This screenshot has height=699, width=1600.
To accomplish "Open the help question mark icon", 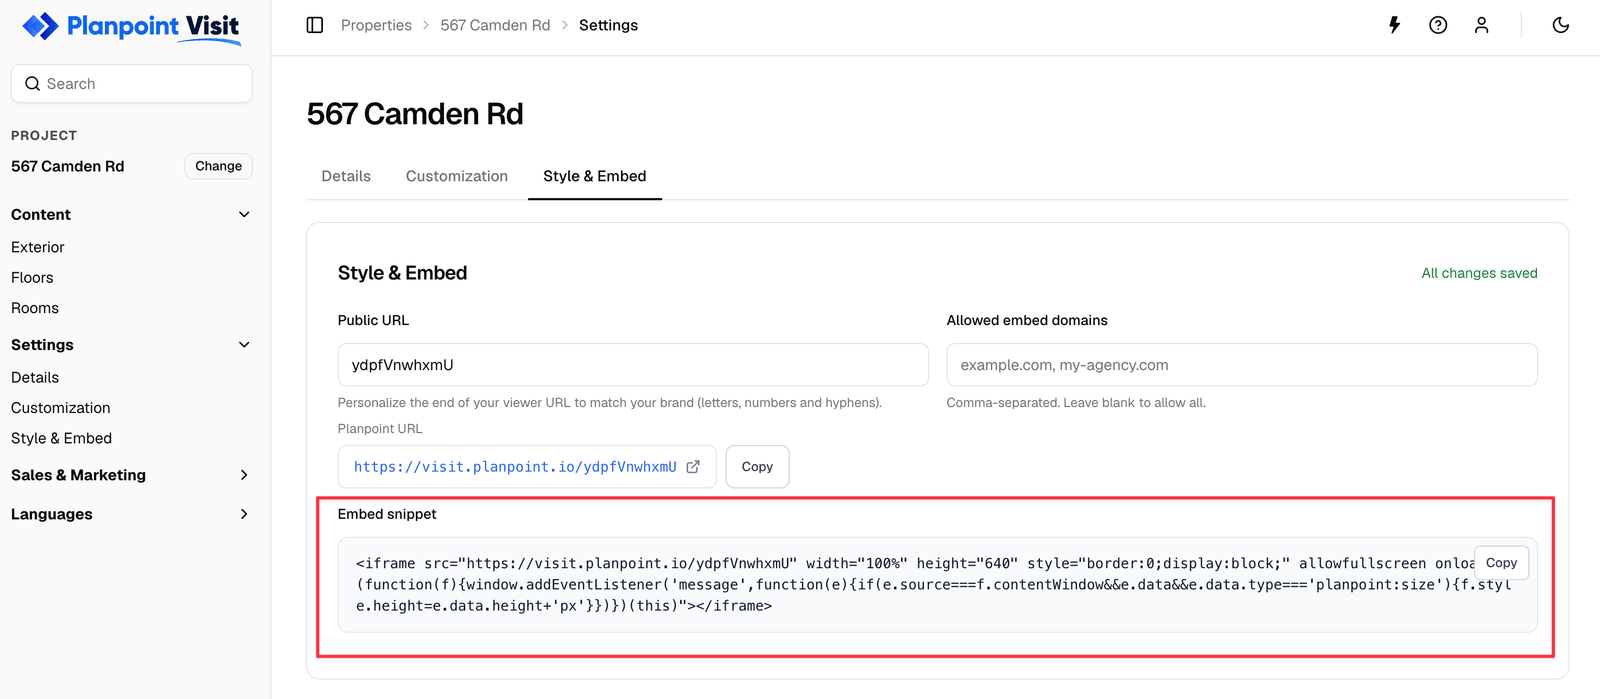I will tap(1438, 25).
